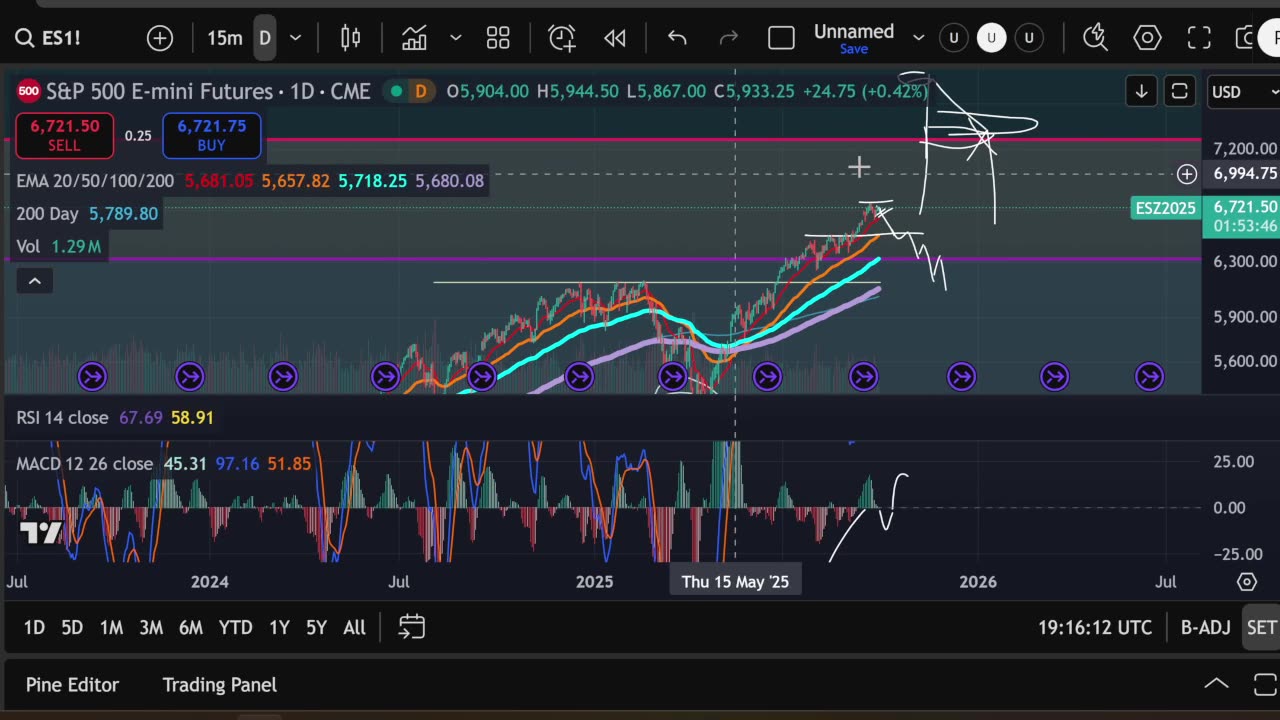
Task: Open the Indicators menu
Action: pos(414,38)
